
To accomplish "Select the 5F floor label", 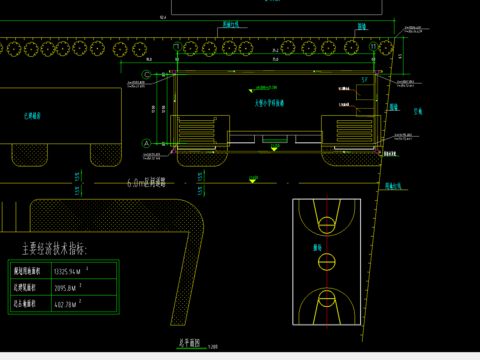I will coord(365,80).
